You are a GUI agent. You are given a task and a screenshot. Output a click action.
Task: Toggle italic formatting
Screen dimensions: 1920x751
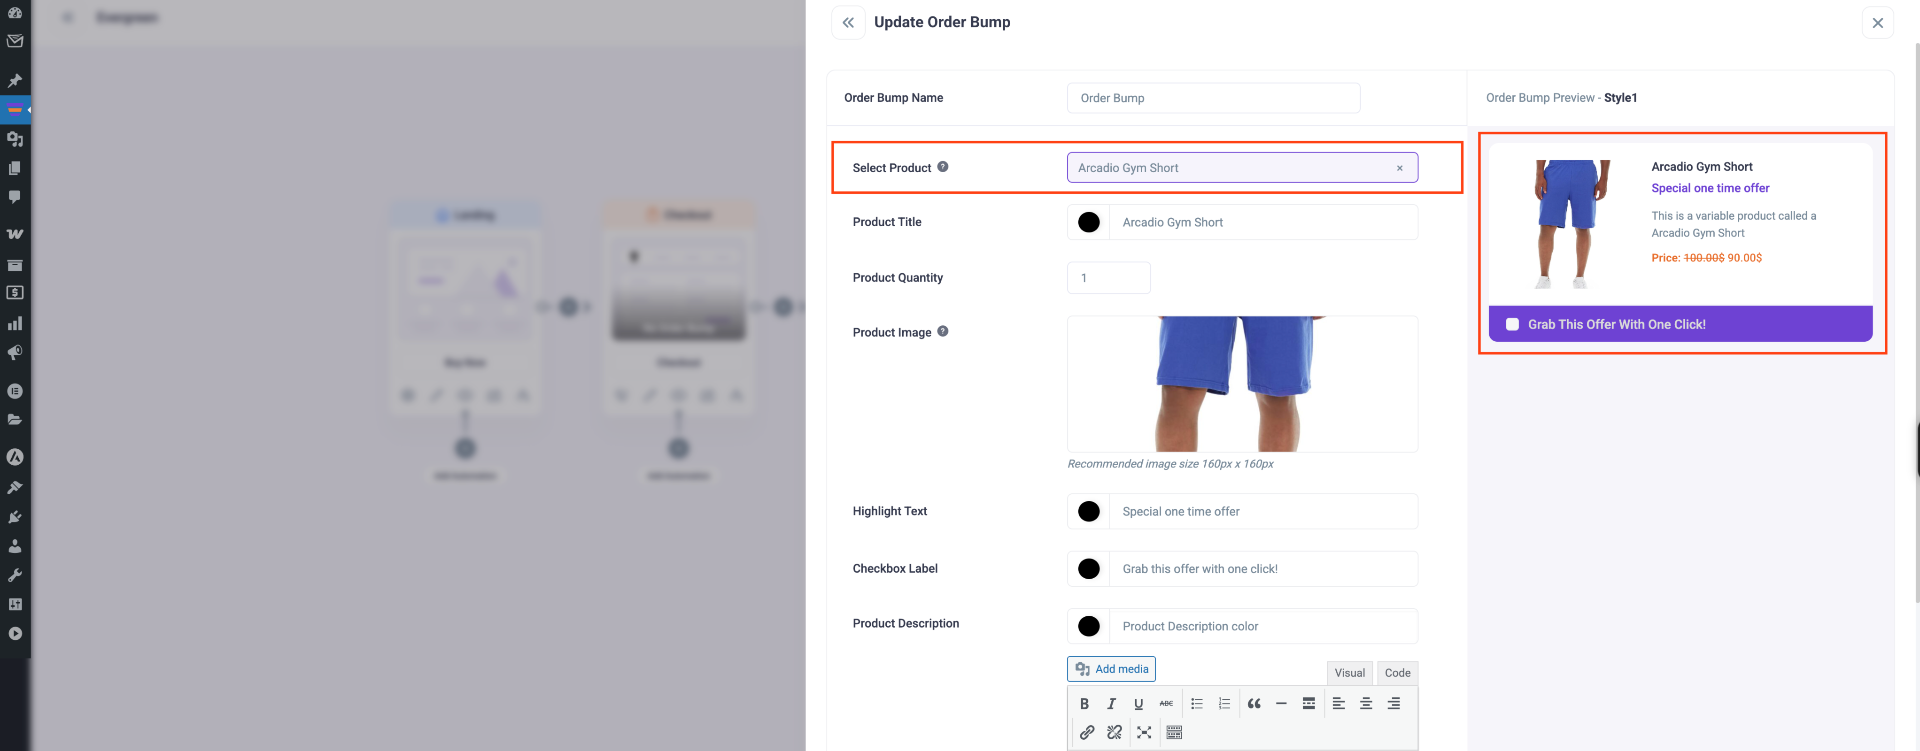click(x=1111, y=704)
